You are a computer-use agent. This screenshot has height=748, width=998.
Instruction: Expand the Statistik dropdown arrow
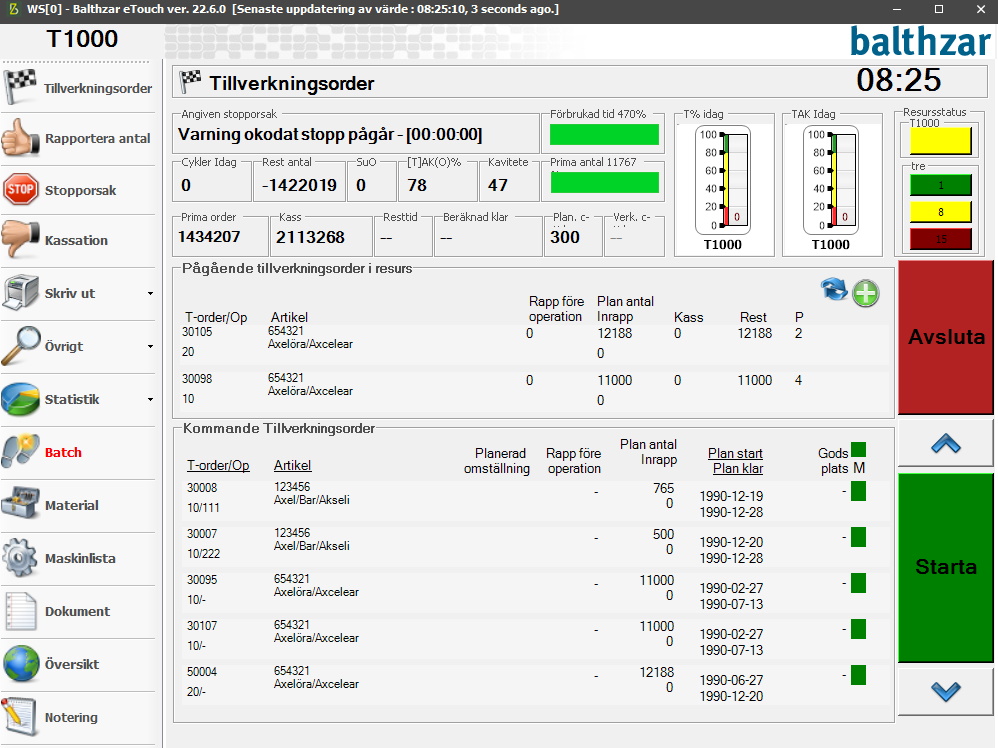[150, 399]
